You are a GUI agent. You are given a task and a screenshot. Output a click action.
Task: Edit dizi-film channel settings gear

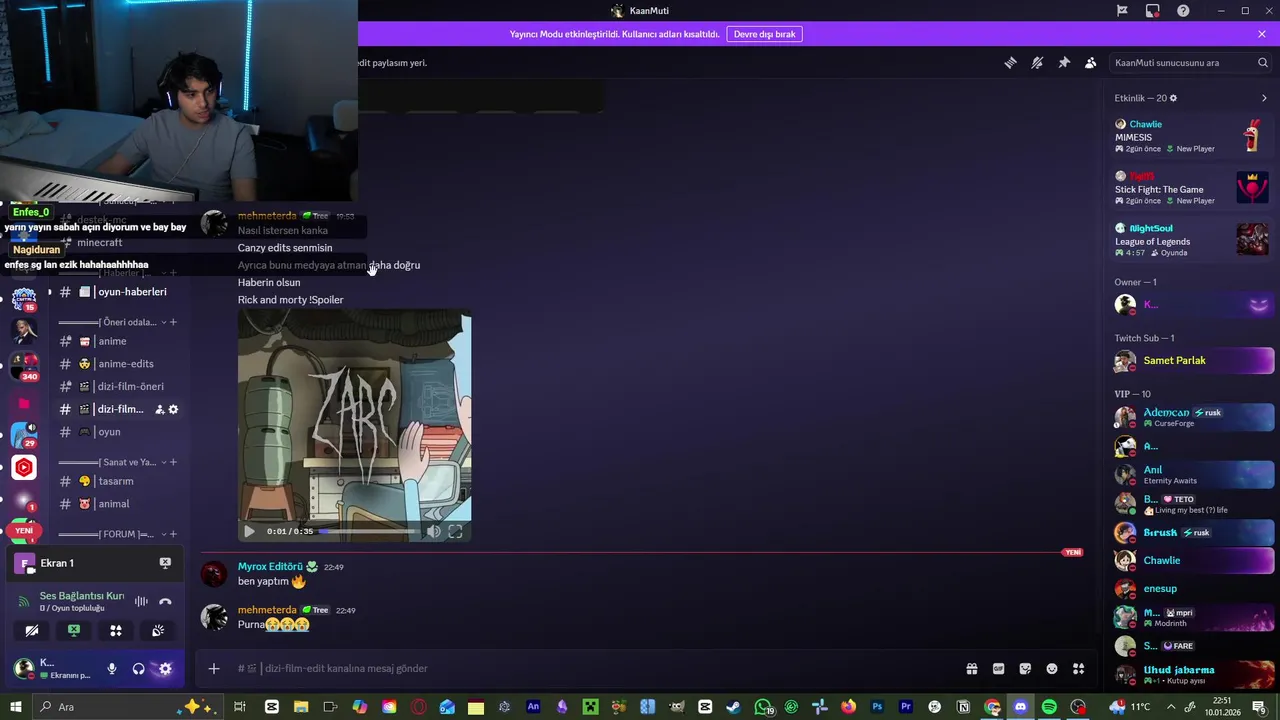click(173, 409)
